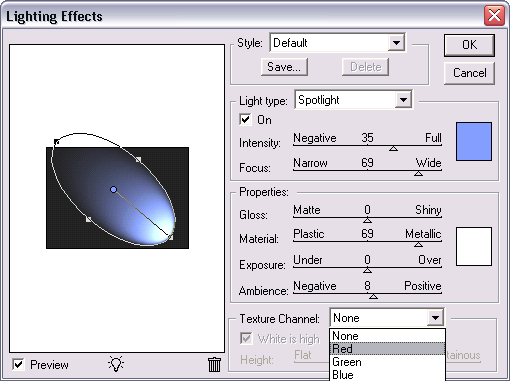Screen dimensions: 510x381
Task: Click the Flat label on Height slider
Action: 303,355
